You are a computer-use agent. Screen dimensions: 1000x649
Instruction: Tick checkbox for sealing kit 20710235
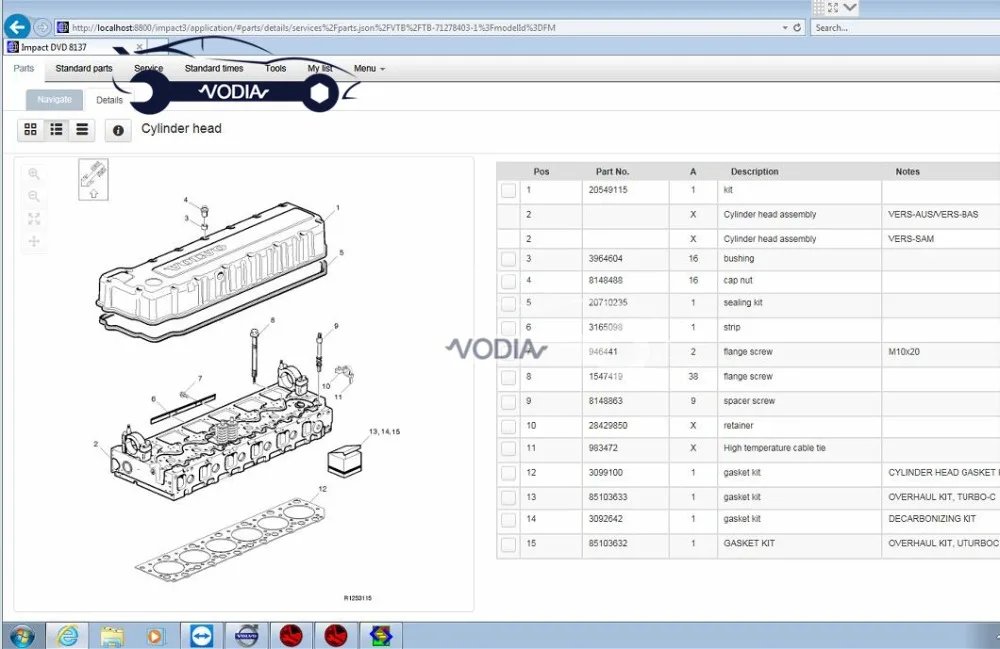[x=508, y=303]
